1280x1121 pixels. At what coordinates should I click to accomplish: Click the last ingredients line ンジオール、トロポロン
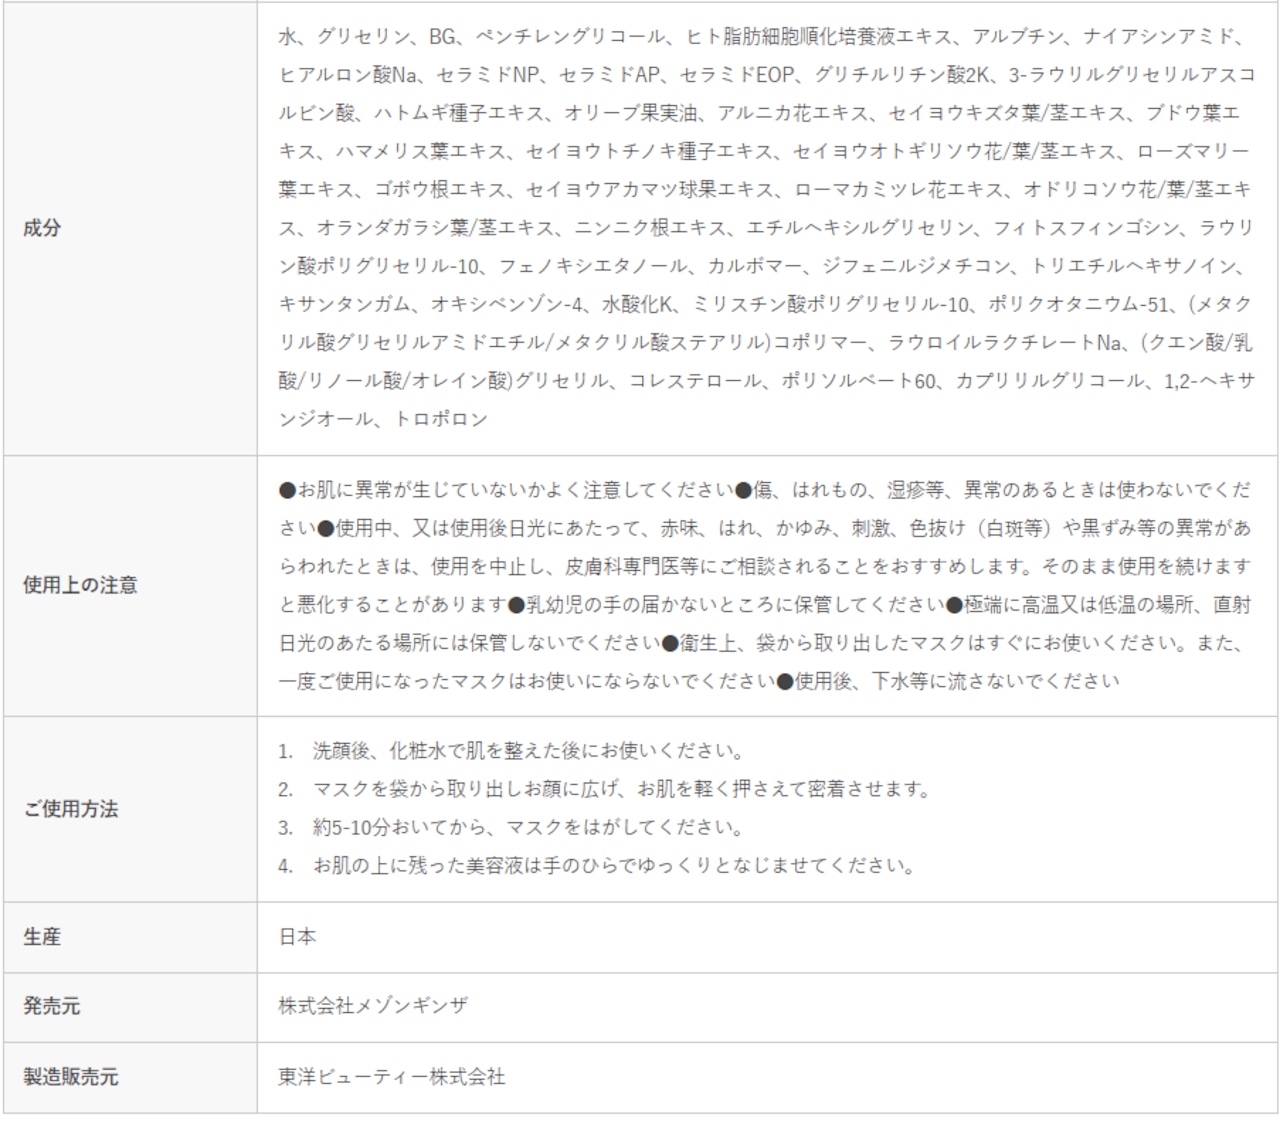click(383, 419)
